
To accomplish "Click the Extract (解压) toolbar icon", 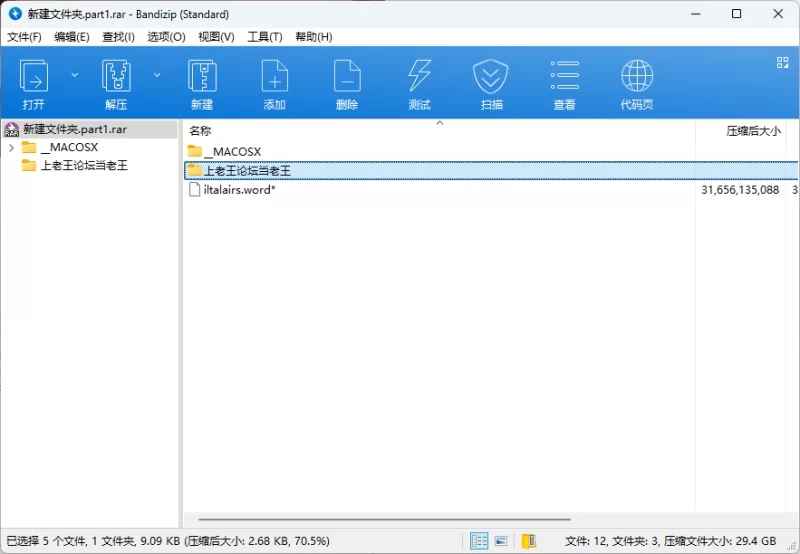I will point(116,77).
